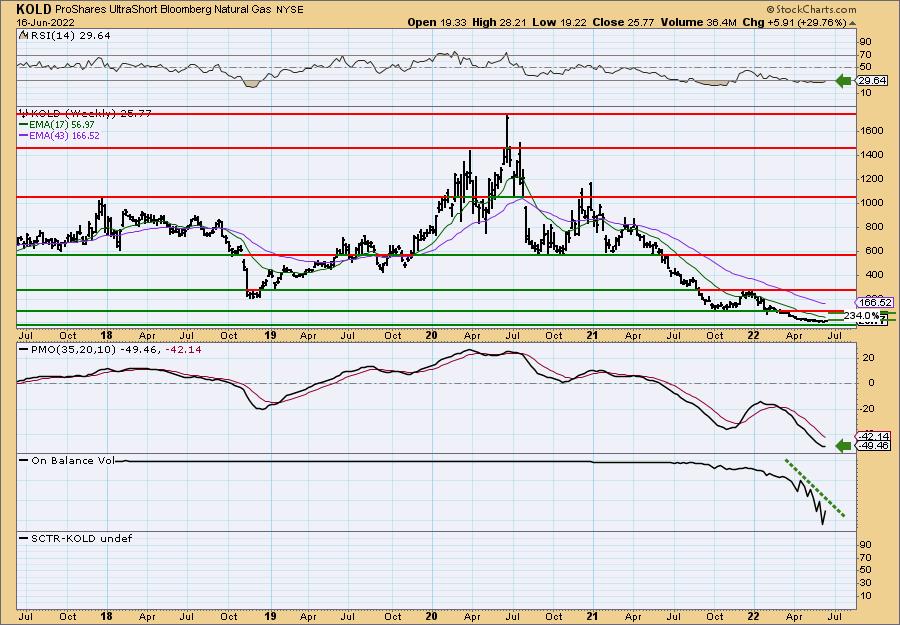Click the 70 level label on the RSI axis
The width and height of the screenshot is (900, 625).
866,55
